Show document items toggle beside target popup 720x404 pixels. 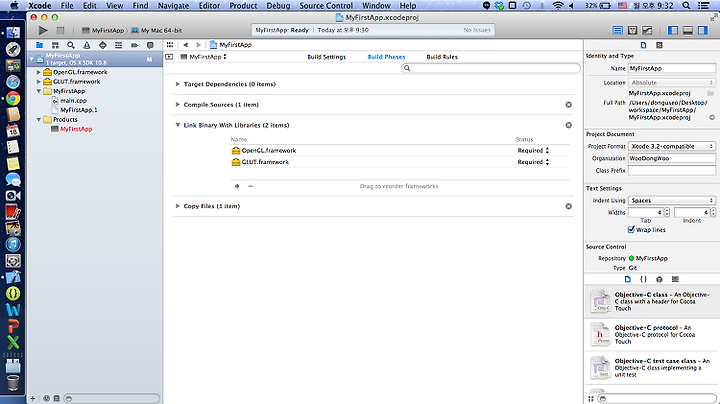pos(169,57)
